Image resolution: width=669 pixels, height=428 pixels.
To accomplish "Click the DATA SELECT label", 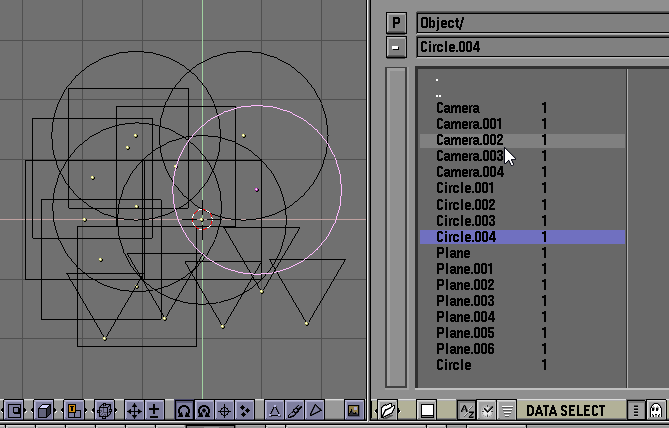I will [565, 411].
